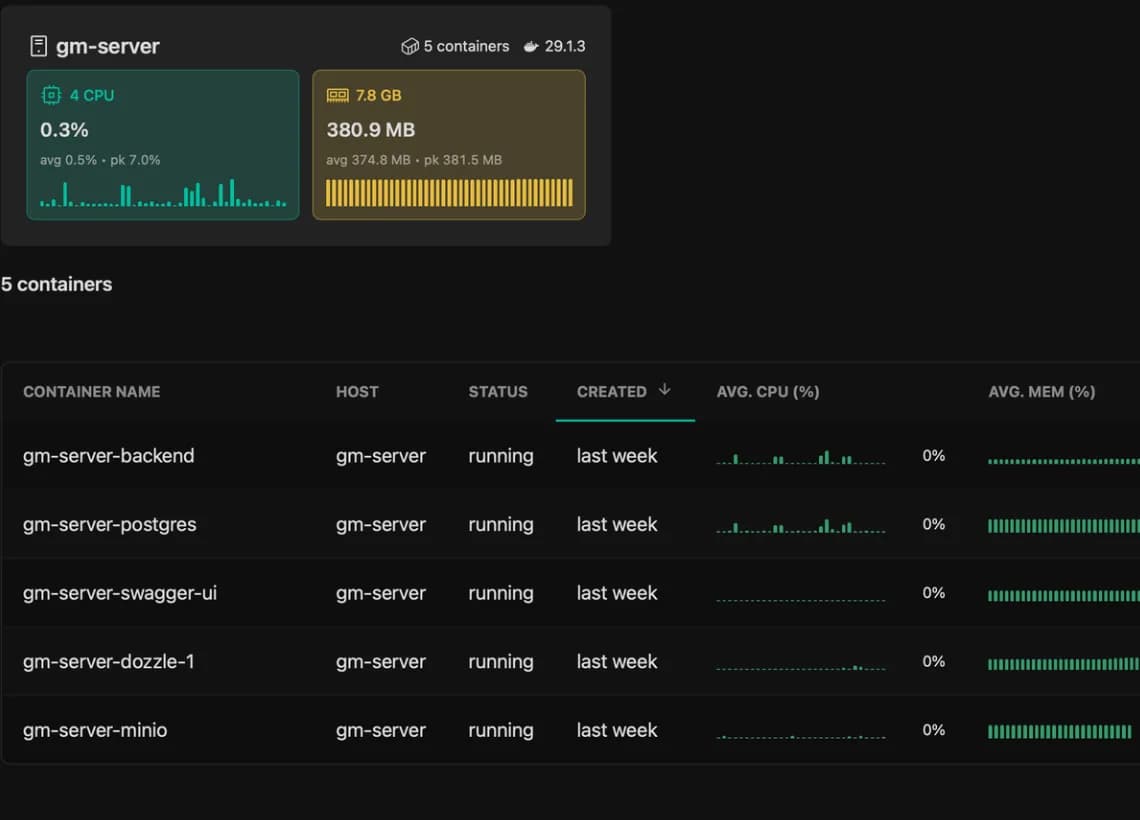The height and width of the screenshot is (820, 1140).
Task: Open gm-server-swagger-ui container
Action: (120, 593)
